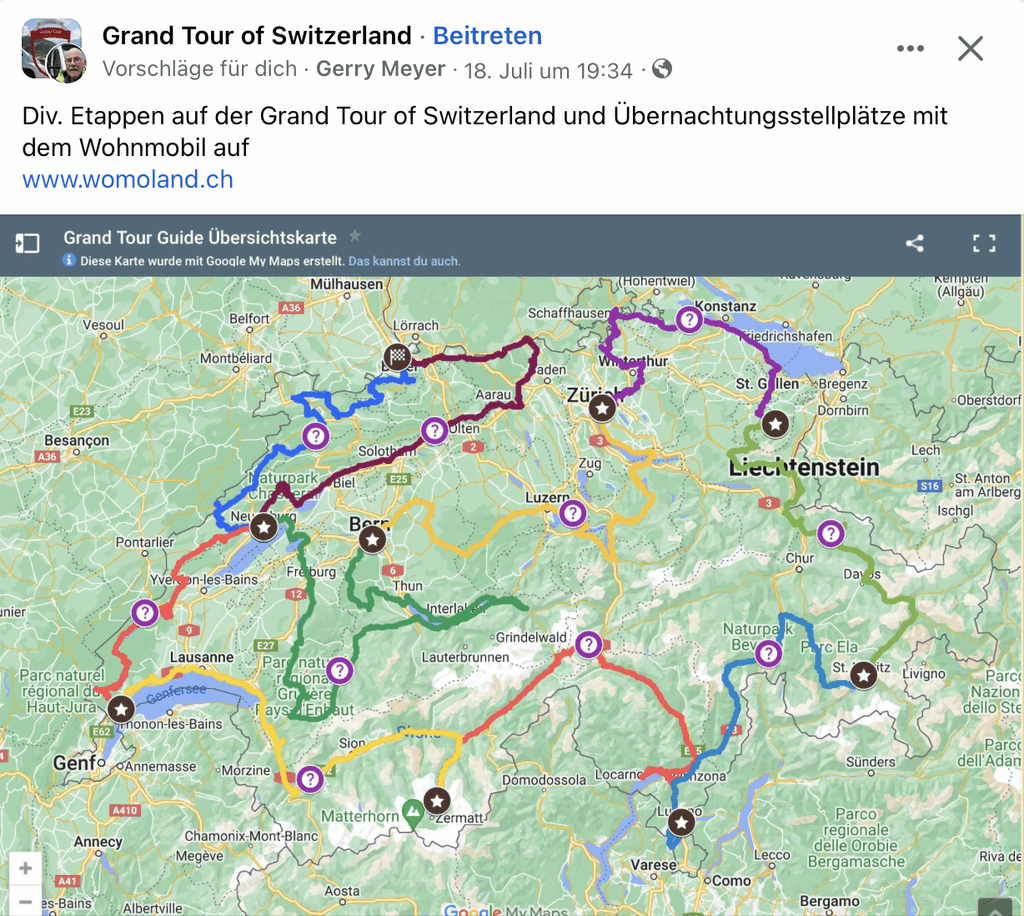Select the star marker near Thonon-les-Bains

(121, 709)
